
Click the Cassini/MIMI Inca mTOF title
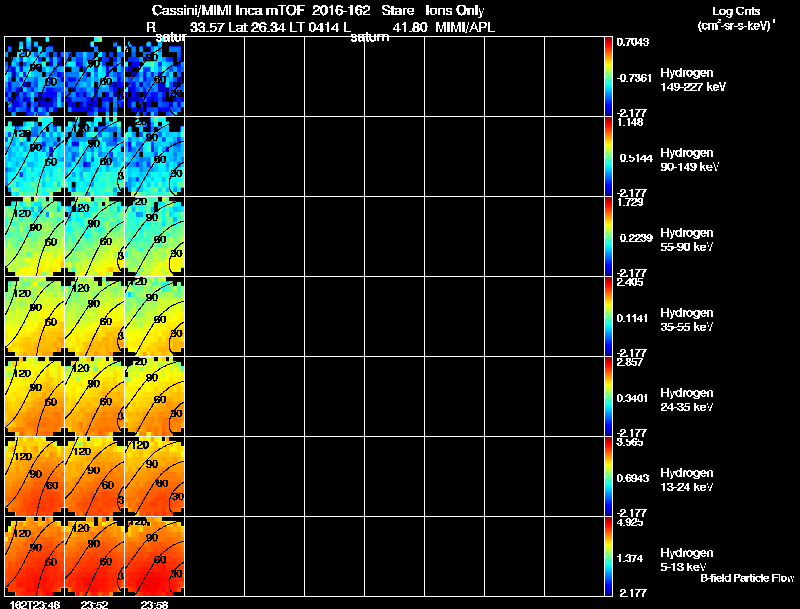pos(228,10)
